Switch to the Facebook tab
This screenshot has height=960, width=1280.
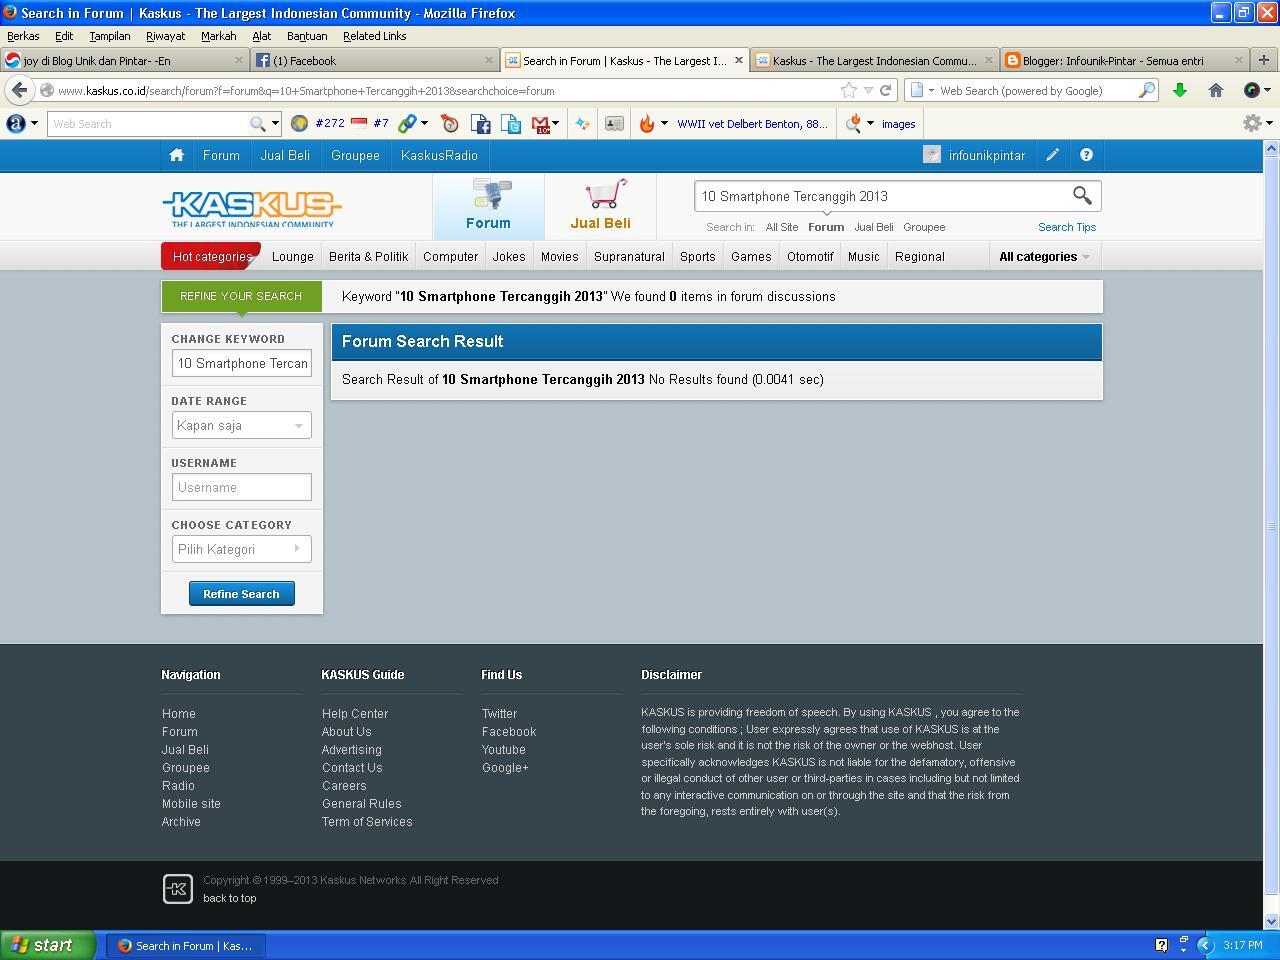[373, 60]
